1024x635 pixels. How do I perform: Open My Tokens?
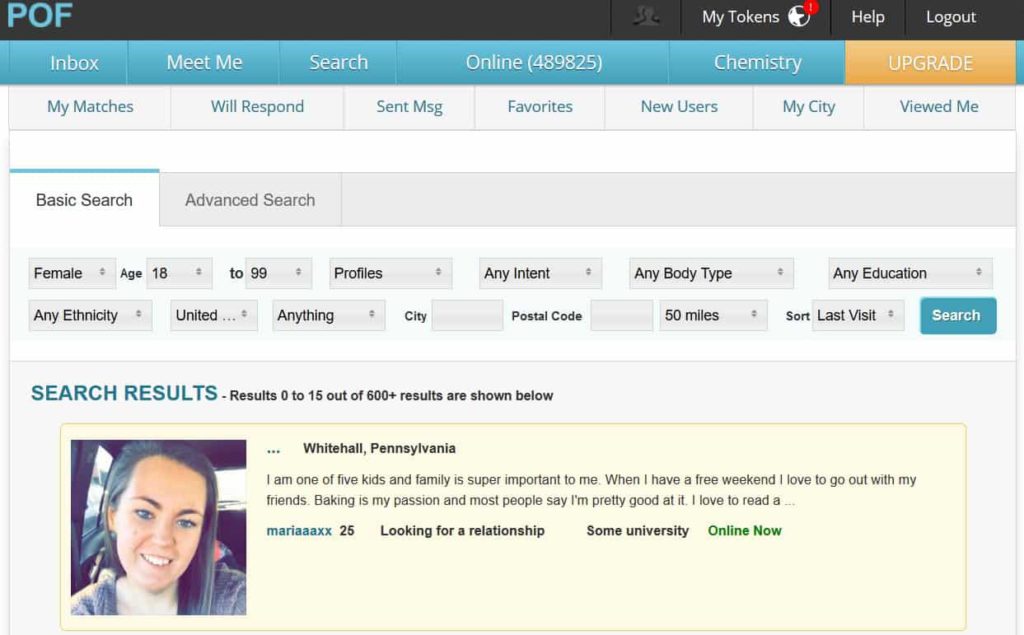coord(741,17)
